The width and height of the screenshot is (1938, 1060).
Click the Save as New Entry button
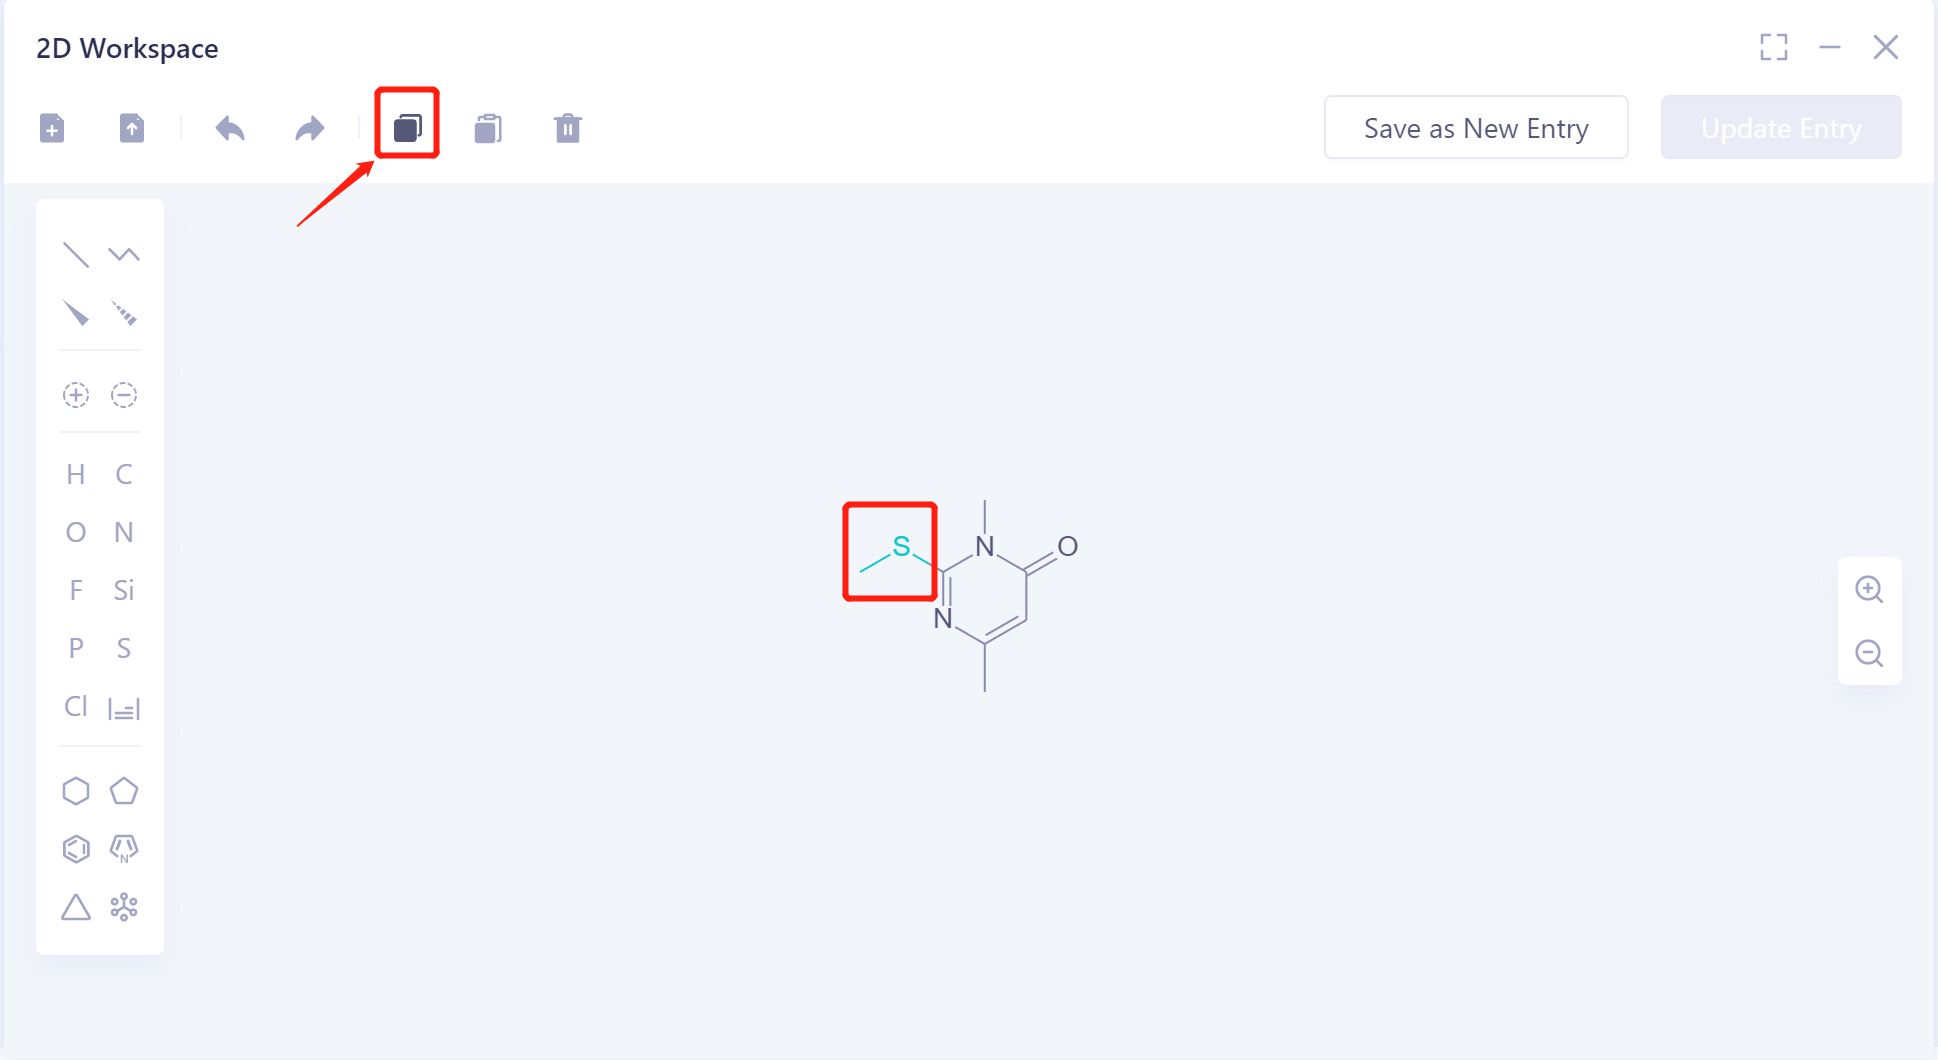(x=1476, y=127)
